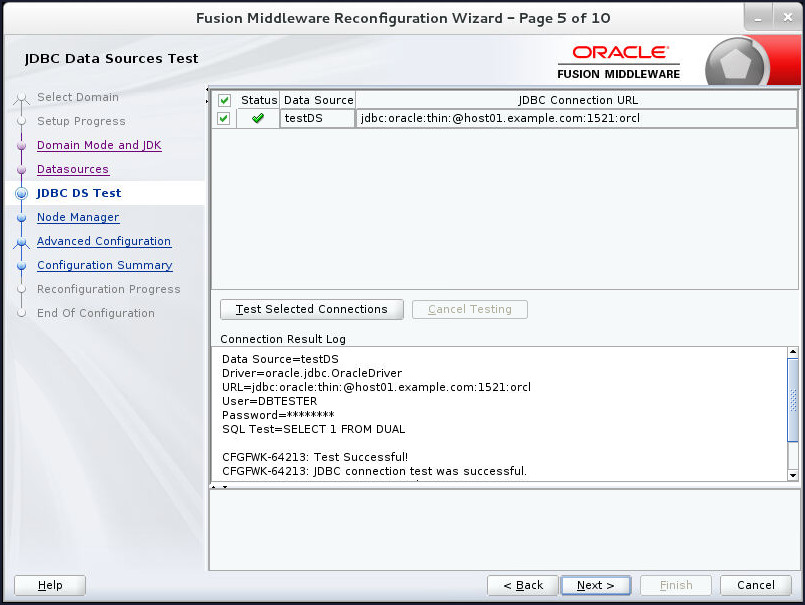Click End Of Configuration step
805x605 pixels.
pyautogui.click(x=95, y=313)
